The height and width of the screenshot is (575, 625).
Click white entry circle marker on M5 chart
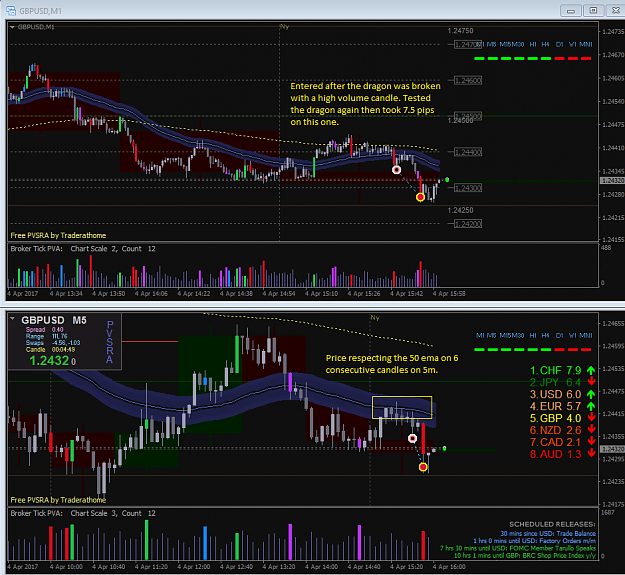point(413,438)
